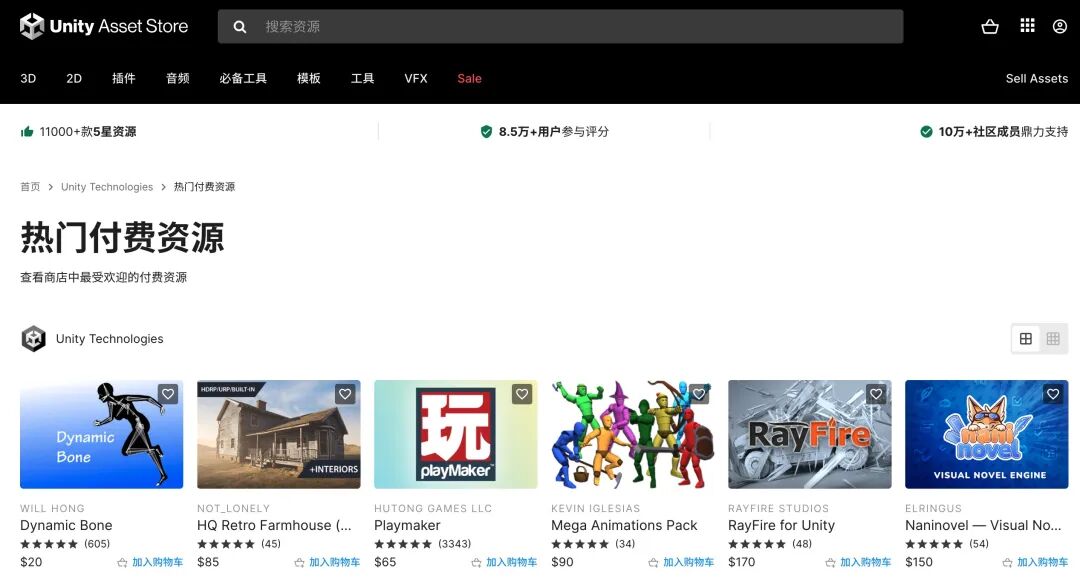Click cart icon under Playmaker
1080x582 pixels.
pyautogui.click(x=476, y=563)
